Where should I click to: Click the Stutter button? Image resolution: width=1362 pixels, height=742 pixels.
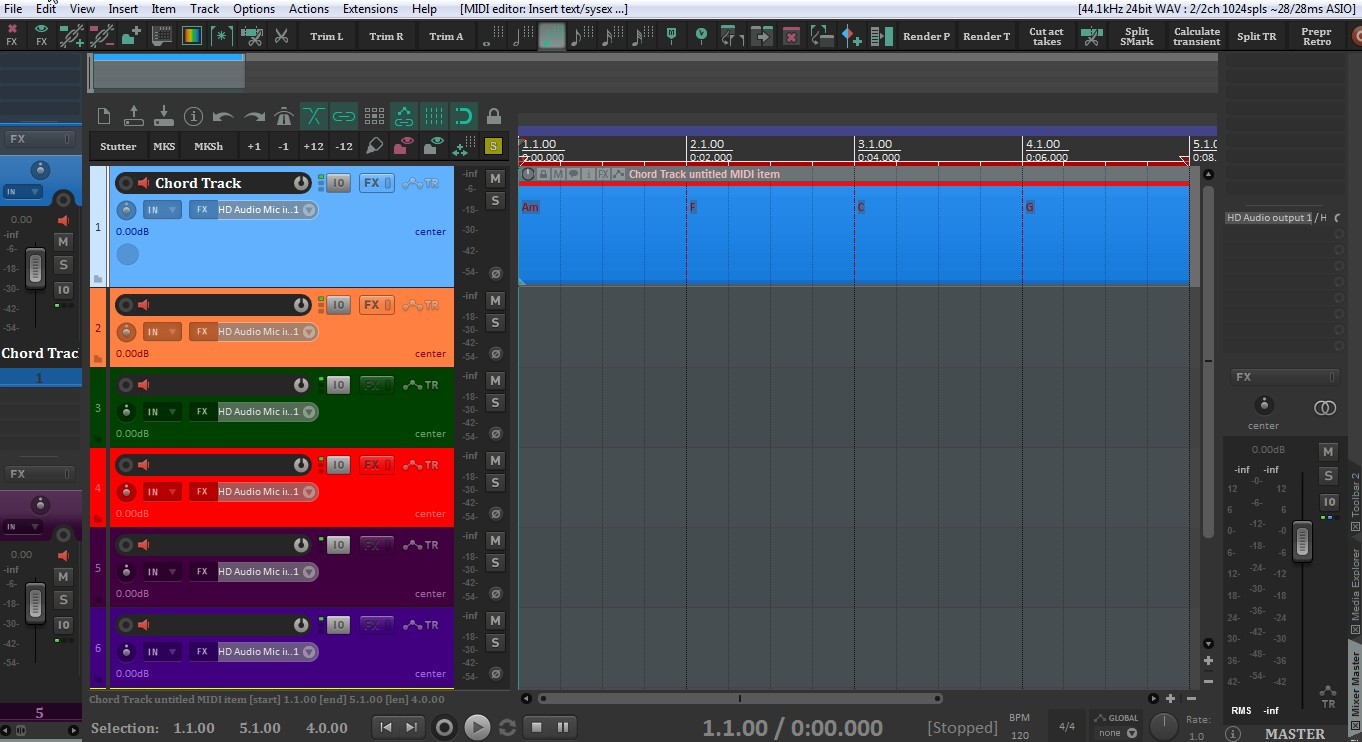click(118, 146)
